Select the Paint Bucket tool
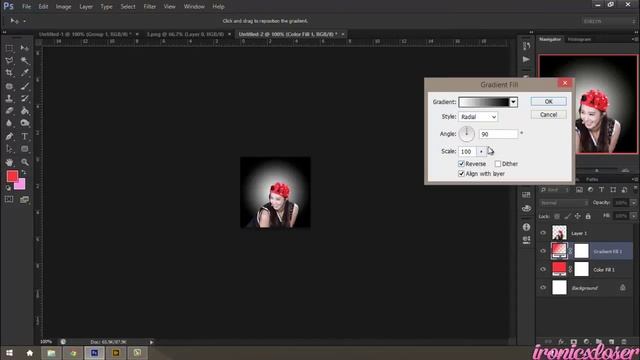 pos(24,111)
